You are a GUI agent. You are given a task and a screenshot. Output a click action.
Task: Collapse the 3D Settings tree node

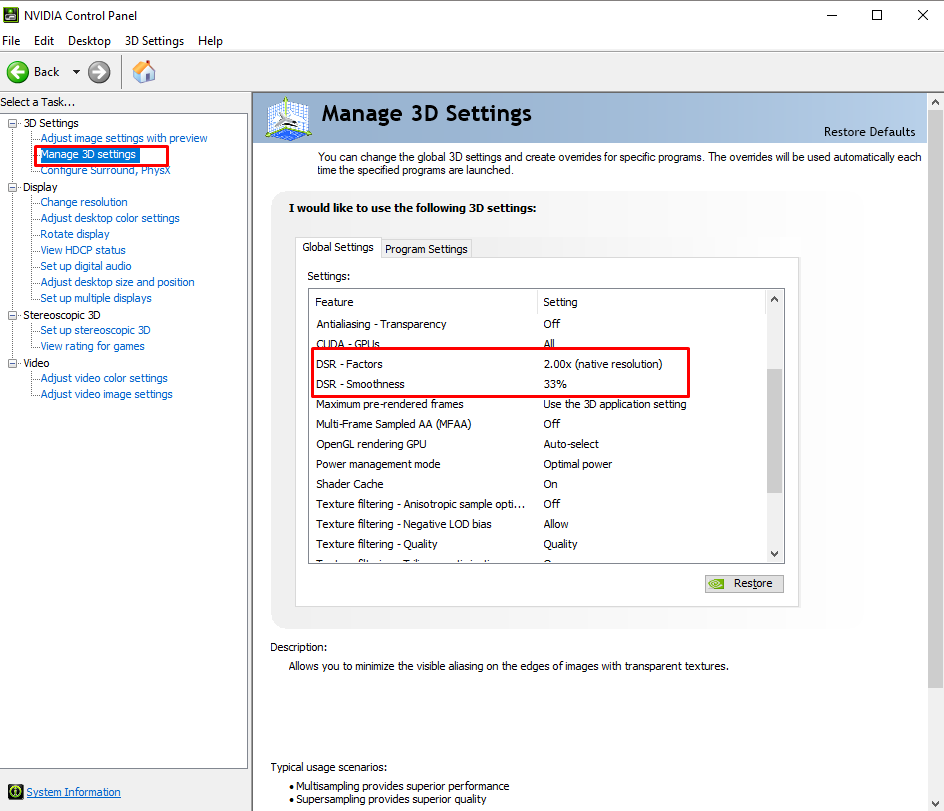[12, 123]
